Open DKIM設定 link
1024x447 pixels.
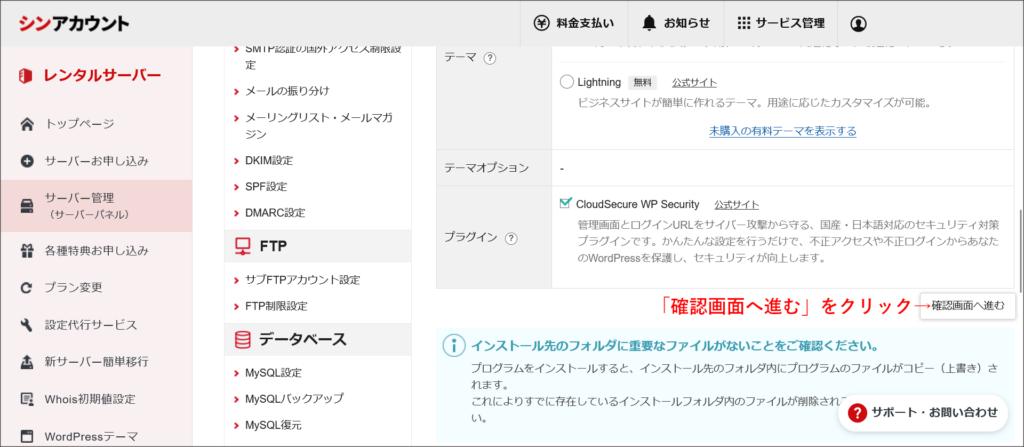click(x=269, y=161)
